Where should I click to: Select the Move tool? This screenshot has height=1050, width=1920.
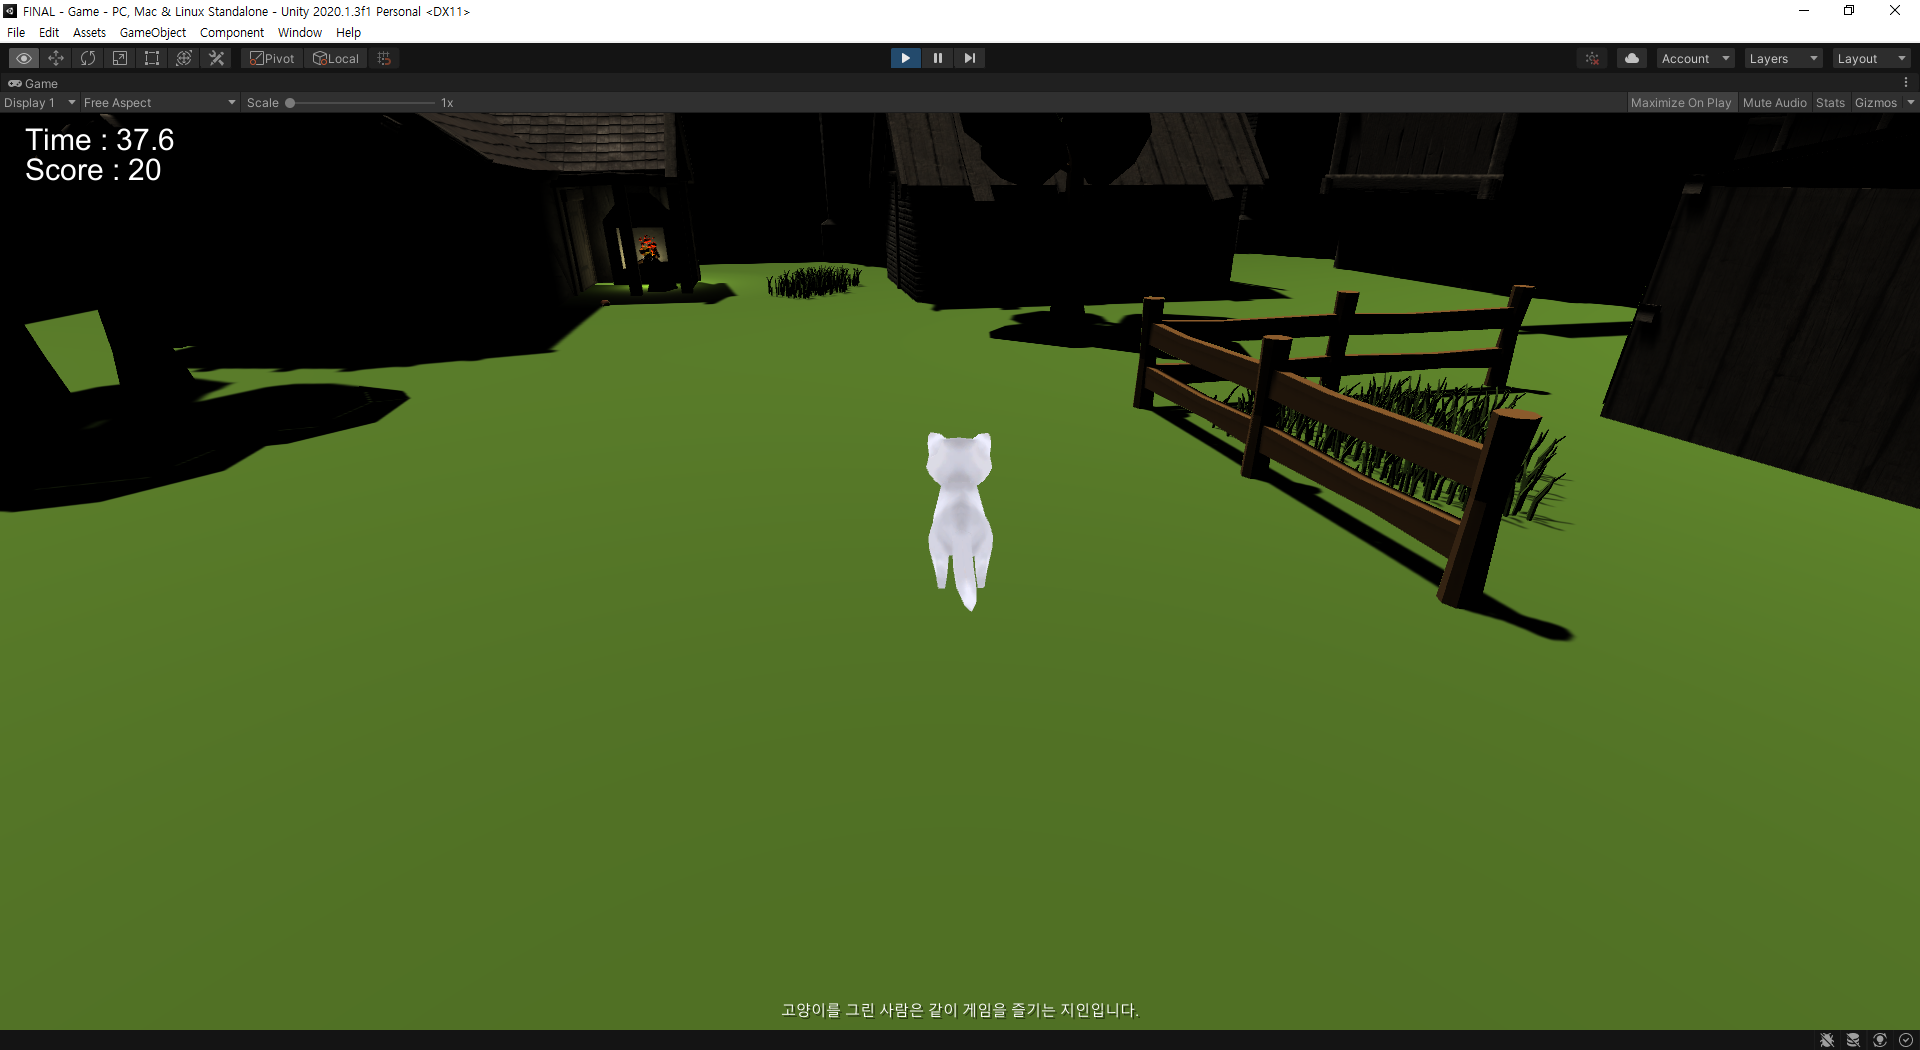click(55, 58)
